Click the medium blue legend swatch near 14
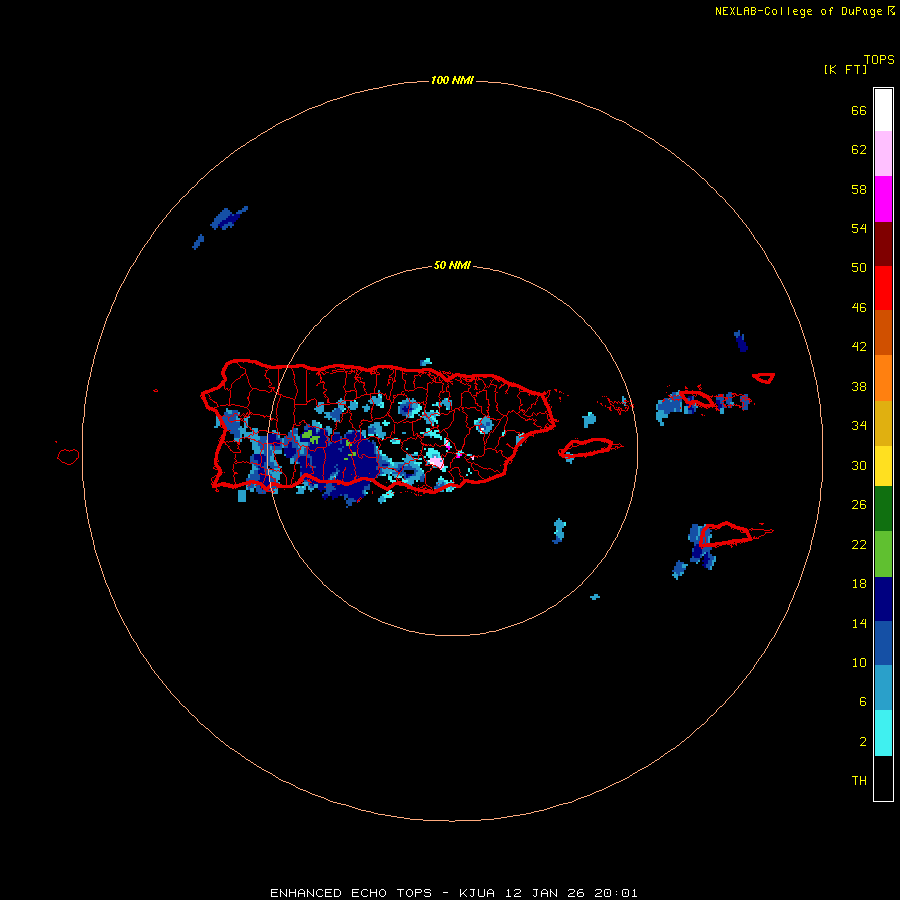The height and width of the screenshot is (900, 900). pyautogui.click(x=883, y=643)
